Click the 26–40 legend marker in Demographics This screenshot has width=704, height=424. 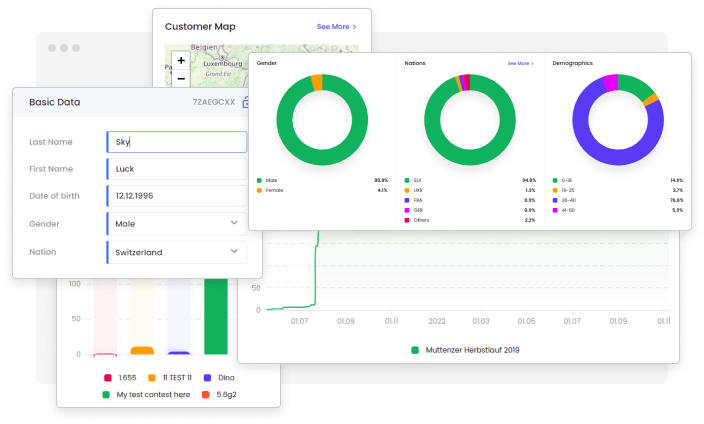(x=555, y=200)
